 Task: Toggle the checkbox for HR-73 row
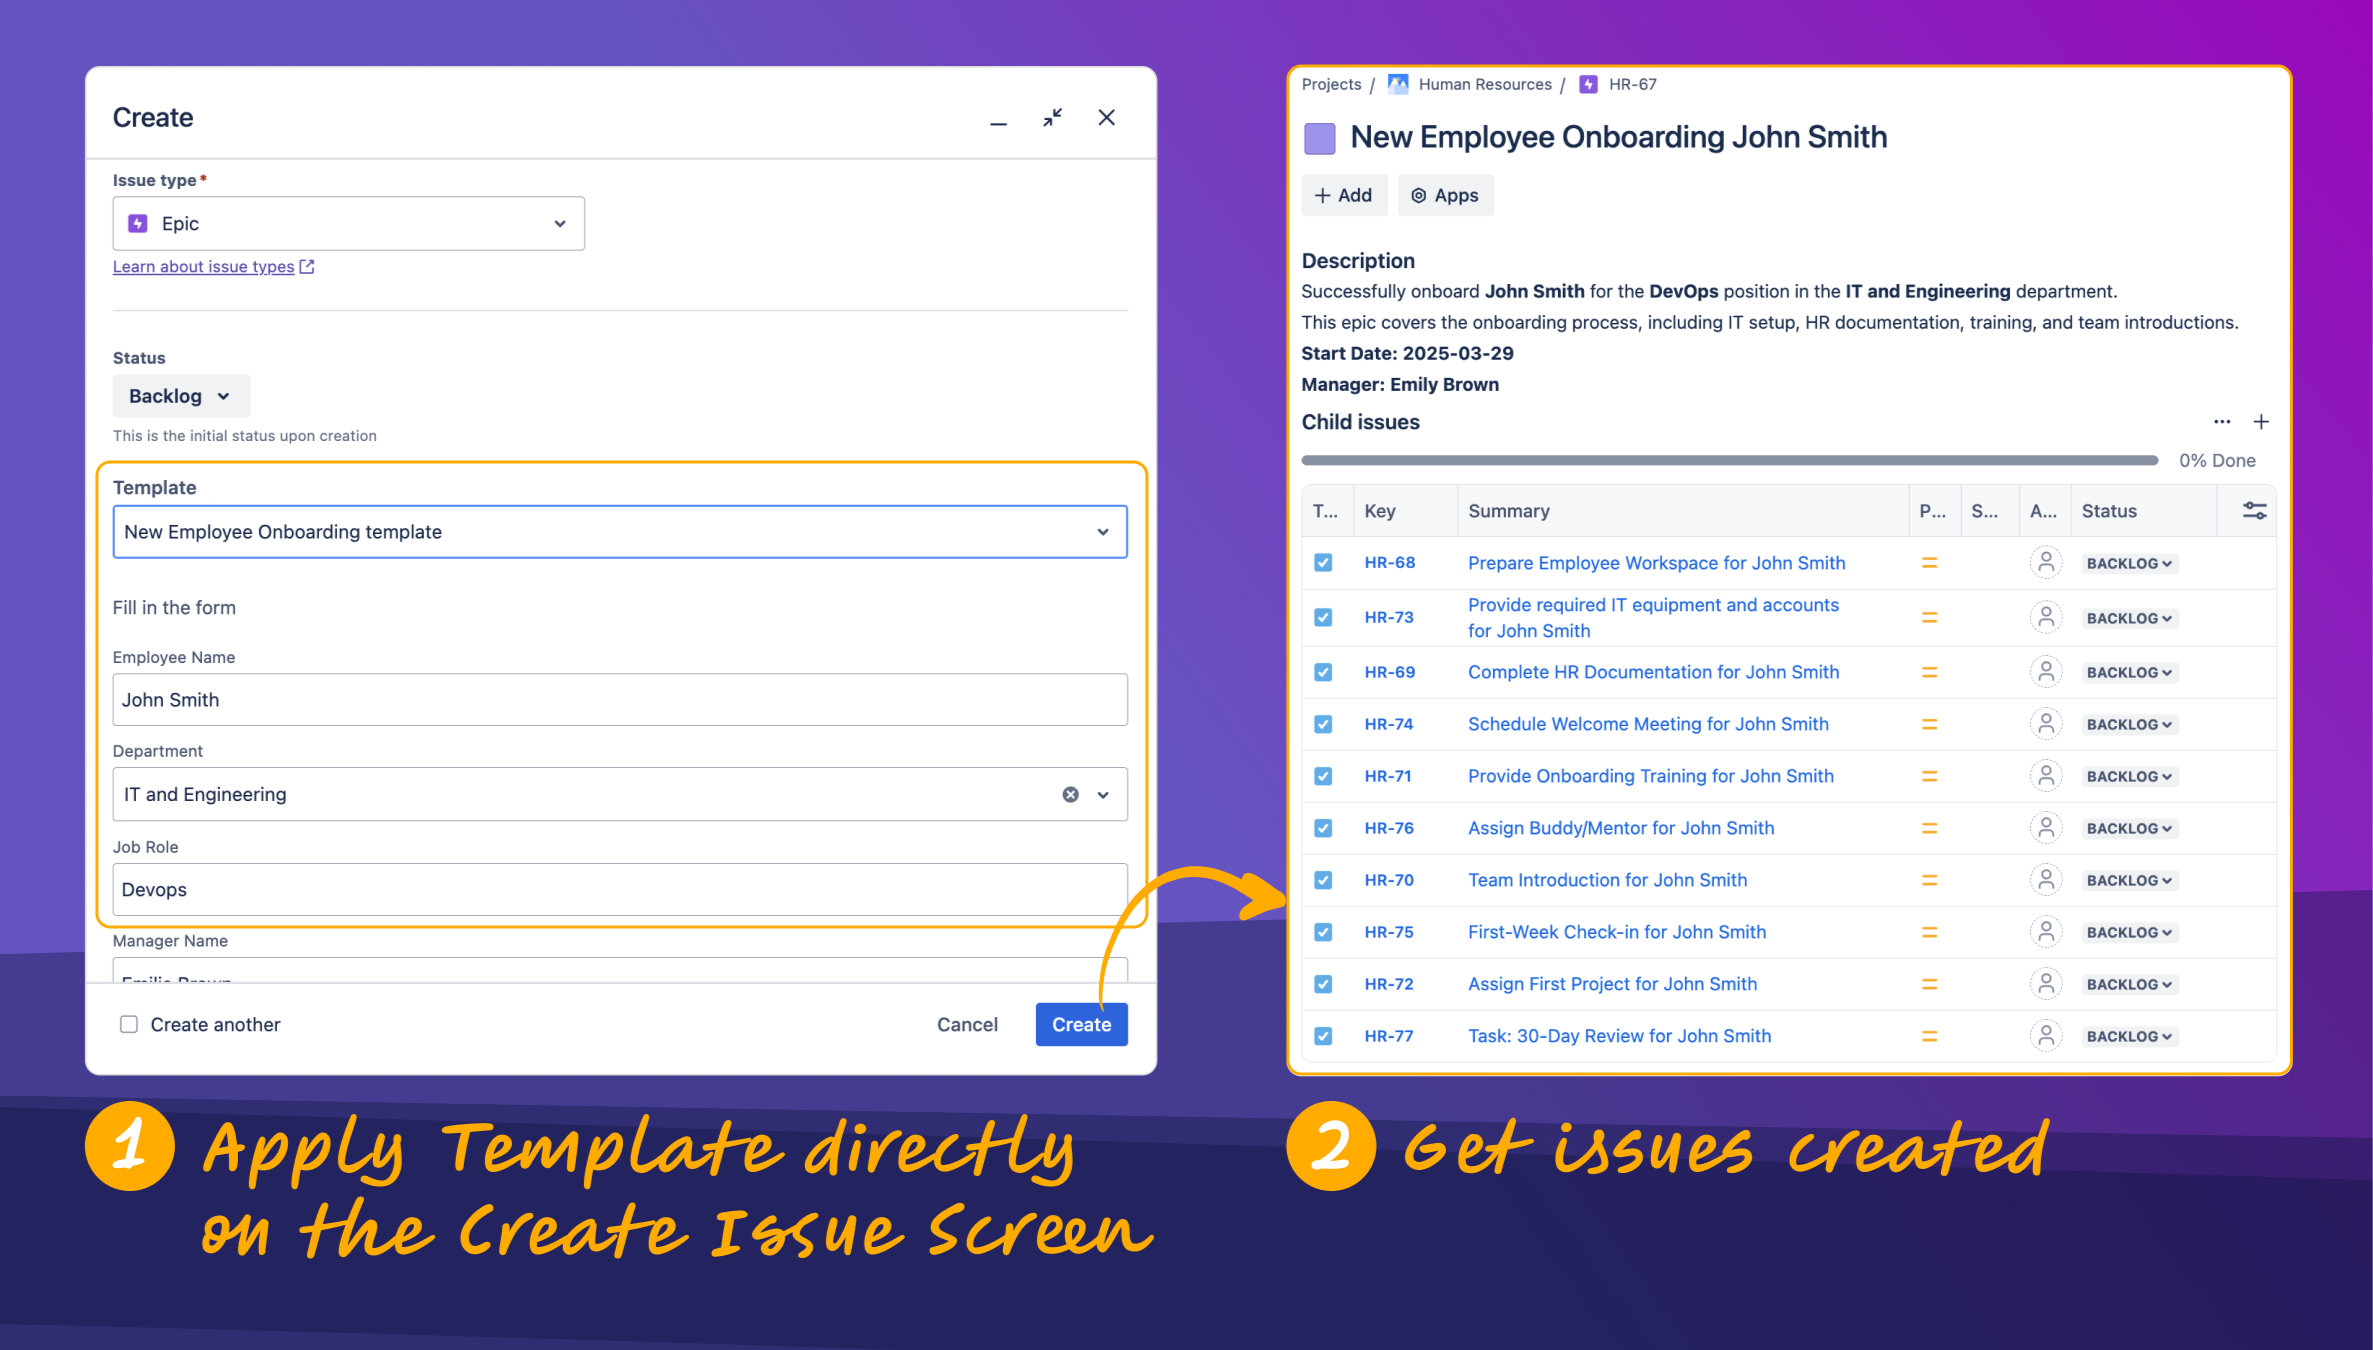(x=1323, y=618)
